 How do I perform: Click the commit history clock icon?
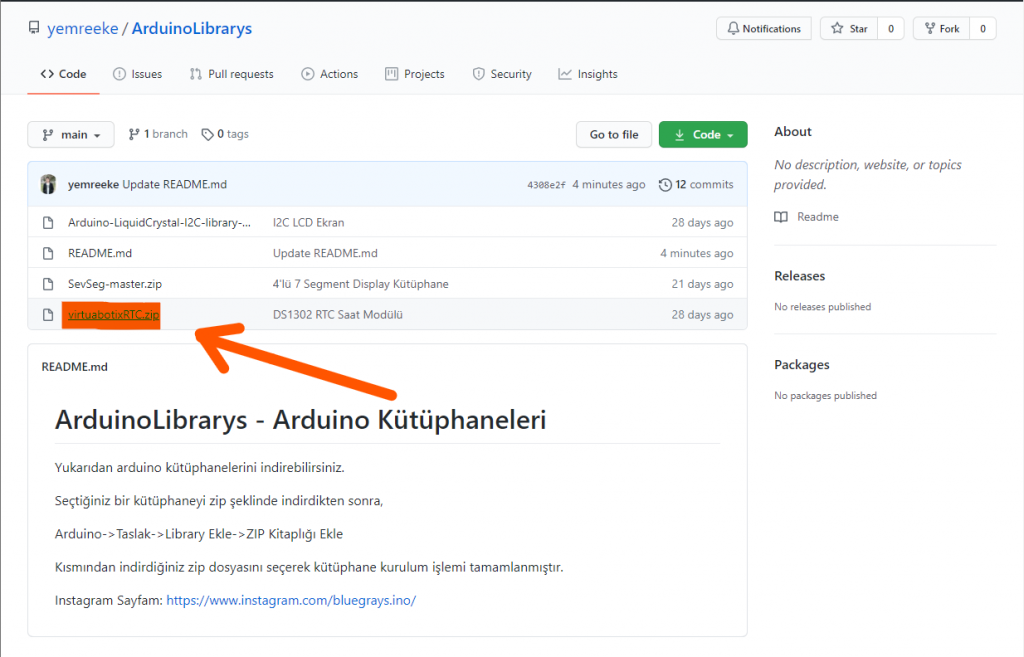[665, 185]
